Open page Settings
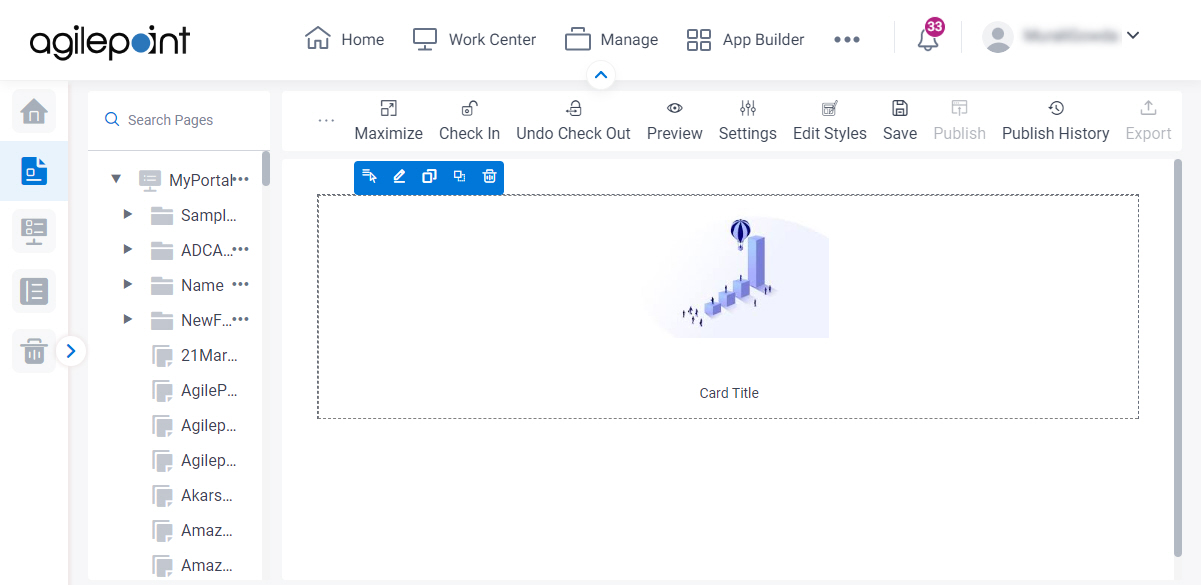 pyautogui.click(x=748, y=121)
